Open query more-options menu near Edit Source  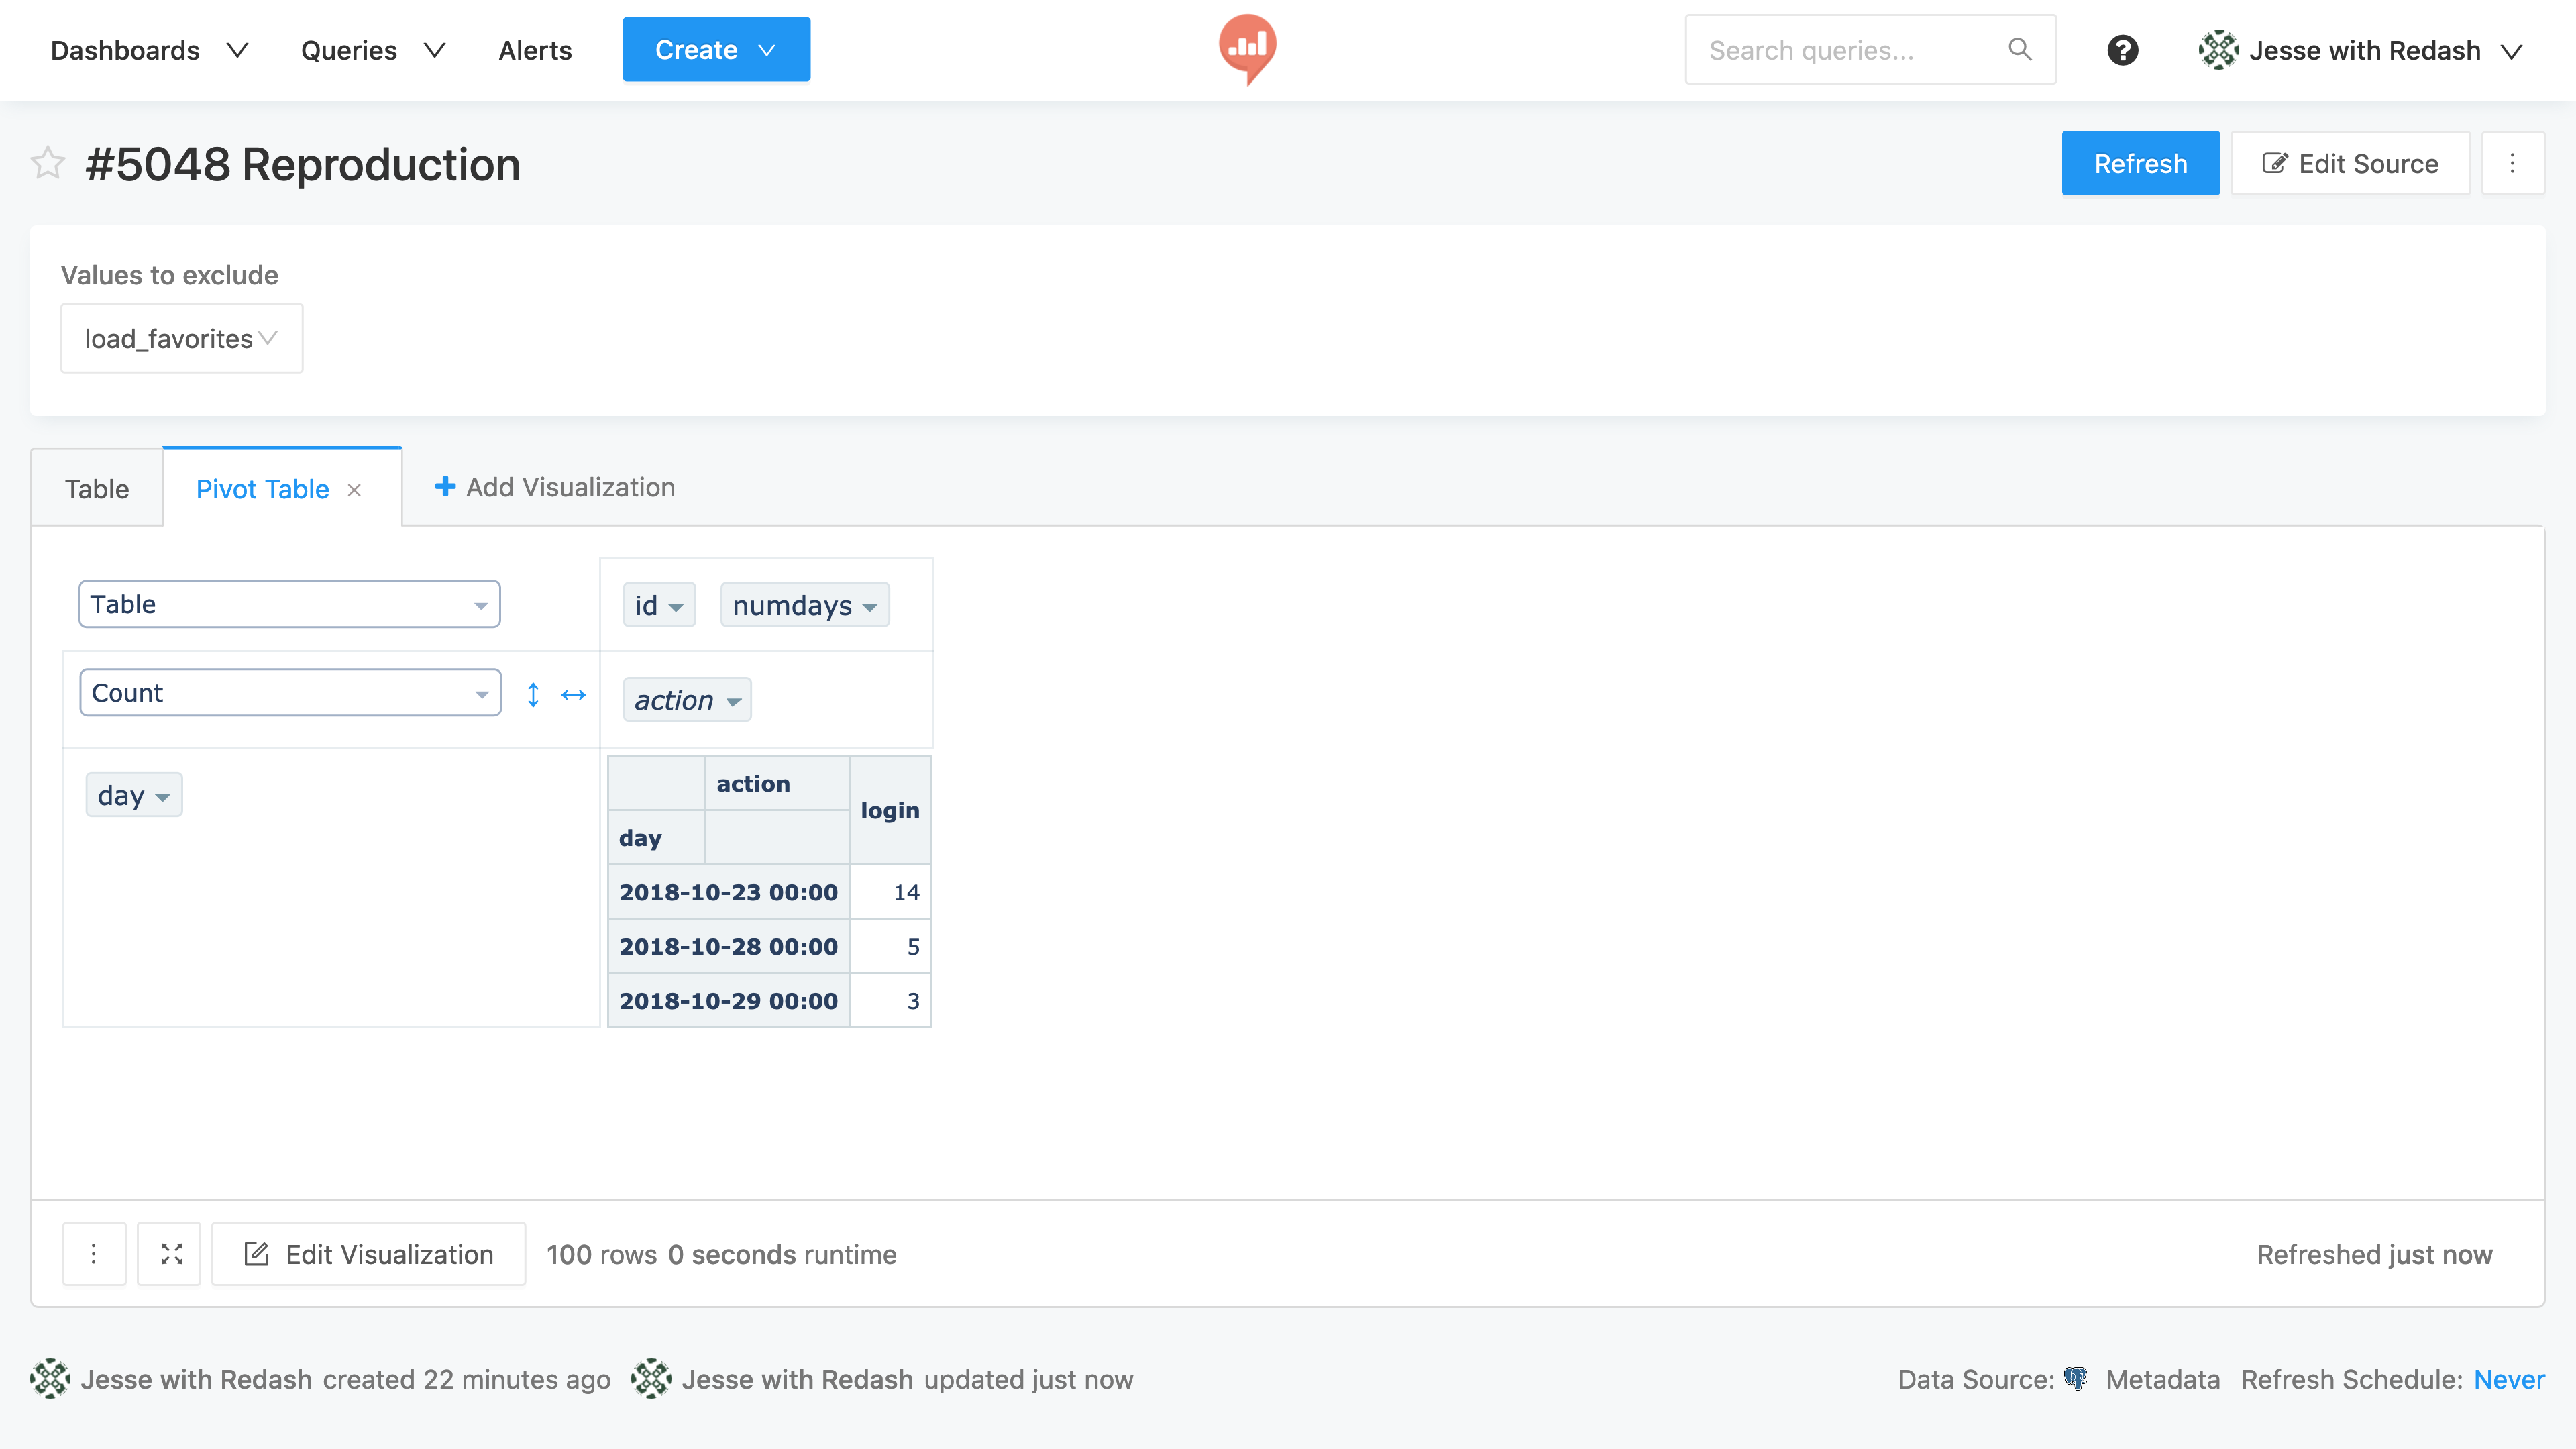(2512, 163)
